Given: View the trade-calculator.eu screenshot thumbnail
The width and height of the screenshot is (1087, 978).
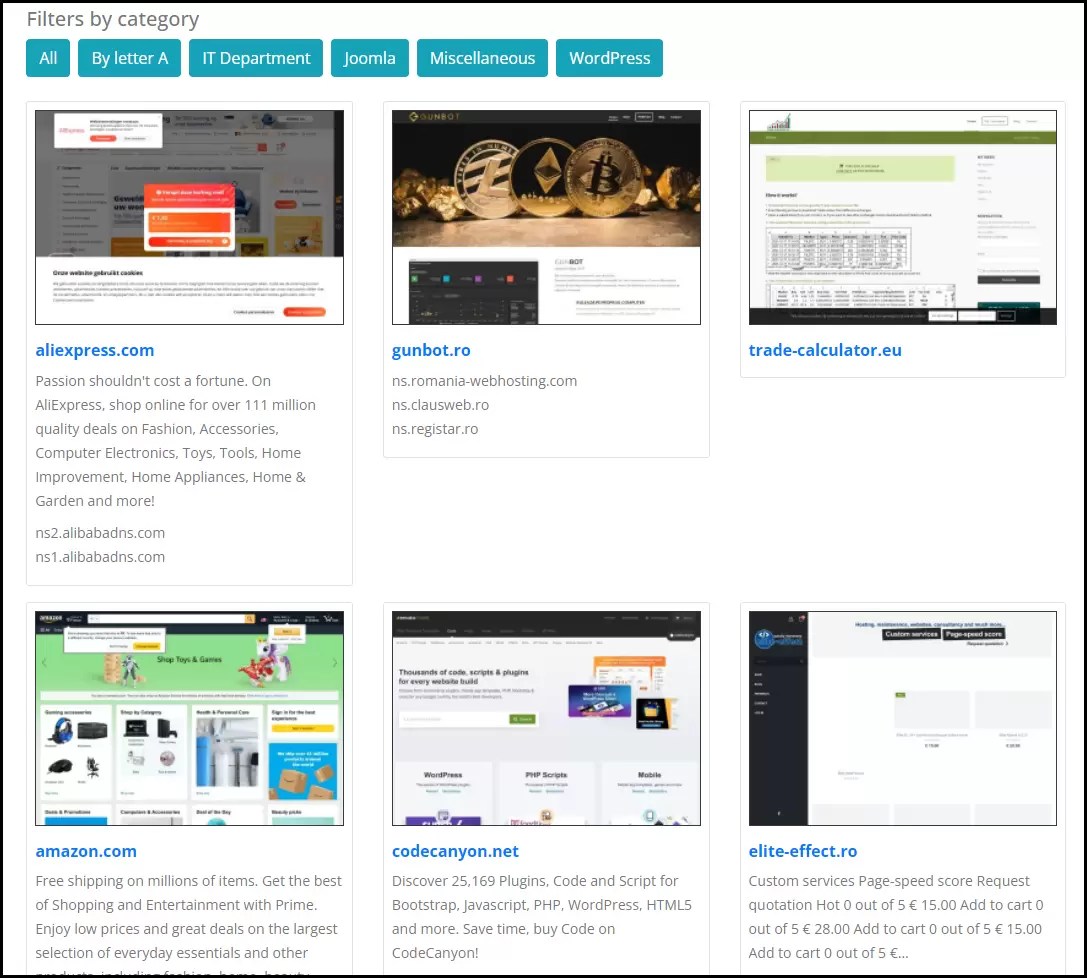Looking at the screenshot, I should (x=903, y=217).
